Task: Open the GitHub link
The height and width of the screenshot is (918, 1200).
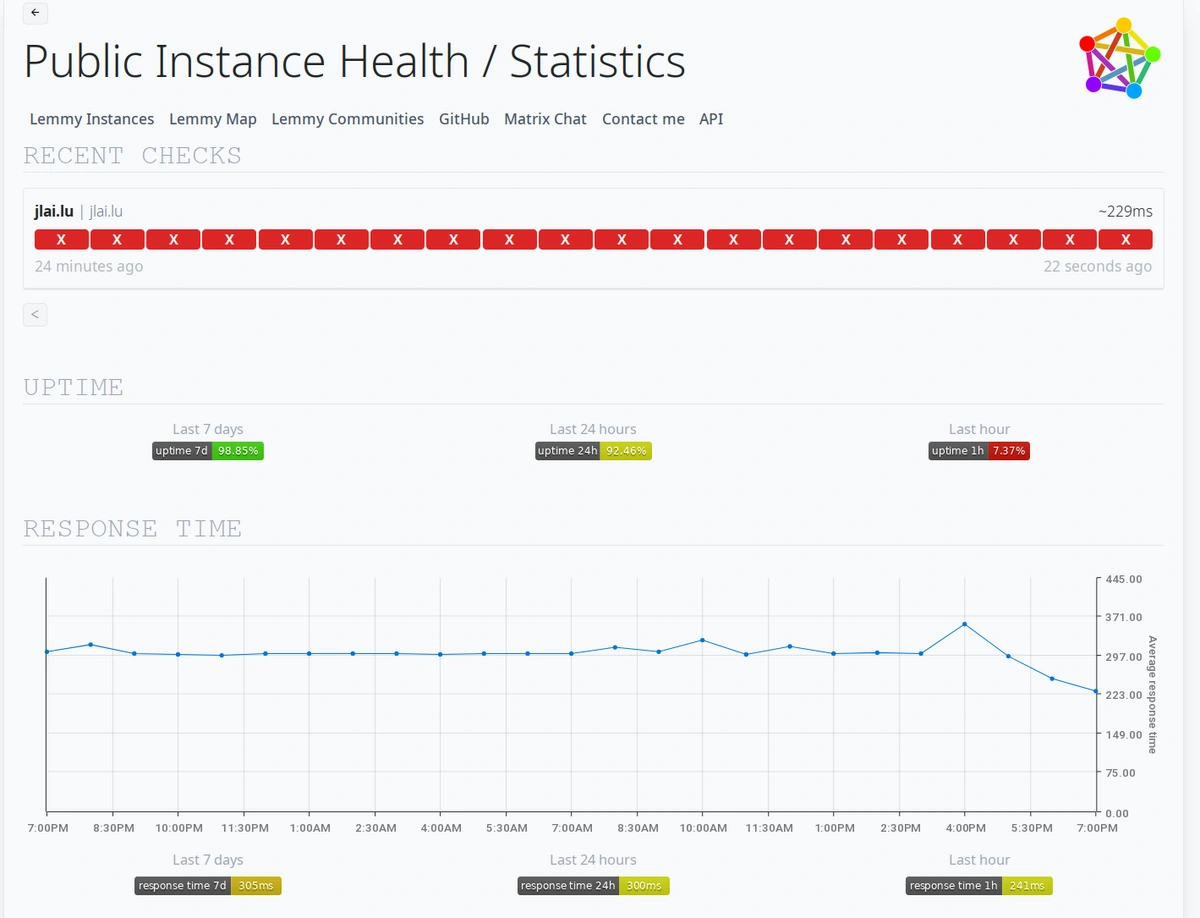Action: [464, 119]
